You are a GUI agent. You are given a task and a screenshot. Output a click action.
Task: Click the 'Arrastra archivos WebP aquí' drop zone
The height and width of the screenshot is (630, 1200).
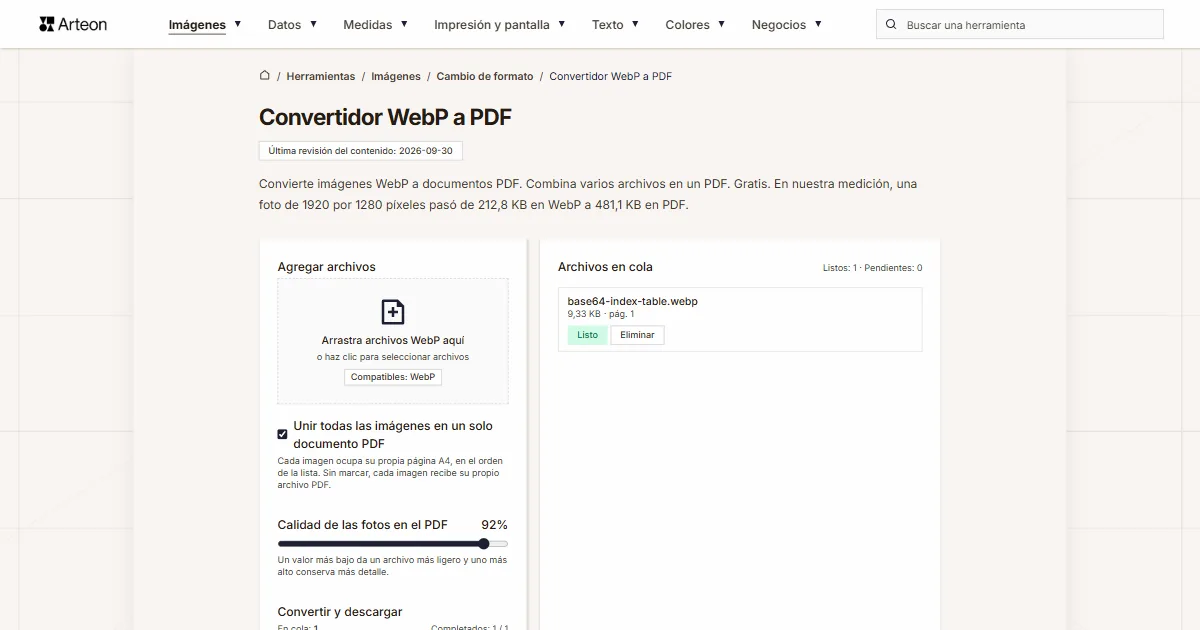[393, 341]
